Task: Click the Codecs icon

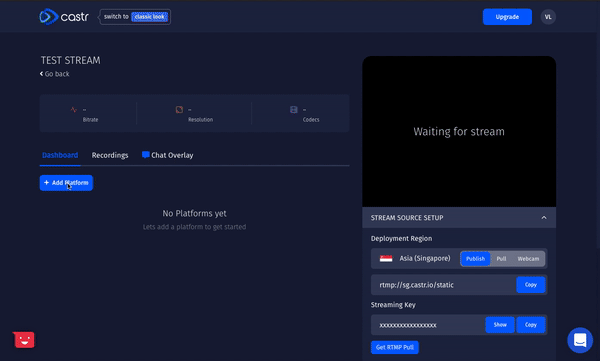Action: 293,110
